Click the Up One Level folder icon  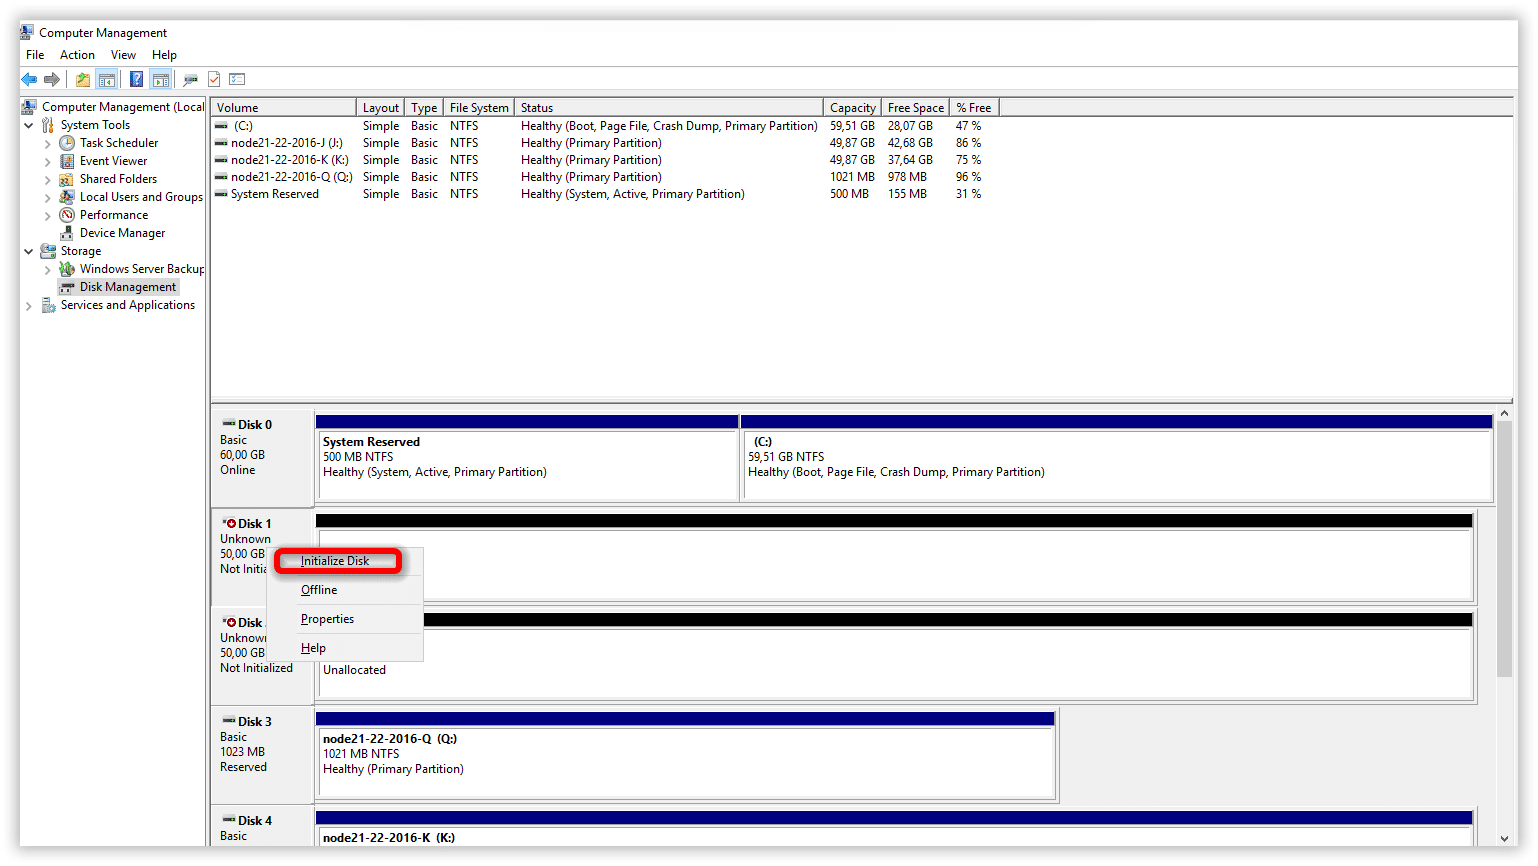tap(83, 79)
